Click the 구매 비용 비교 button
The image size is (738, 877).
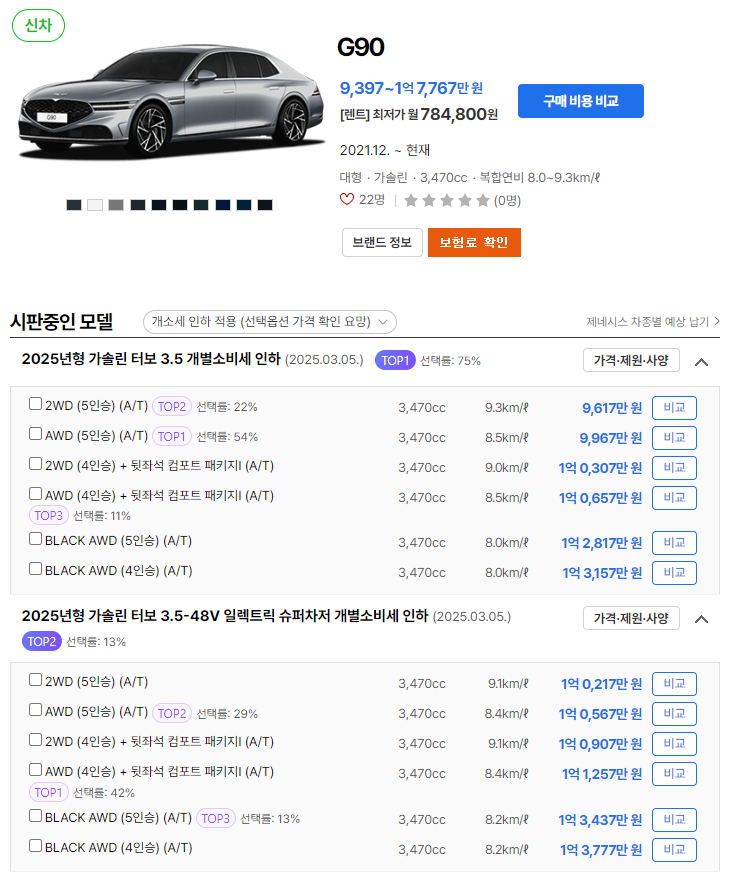(580, 101)
